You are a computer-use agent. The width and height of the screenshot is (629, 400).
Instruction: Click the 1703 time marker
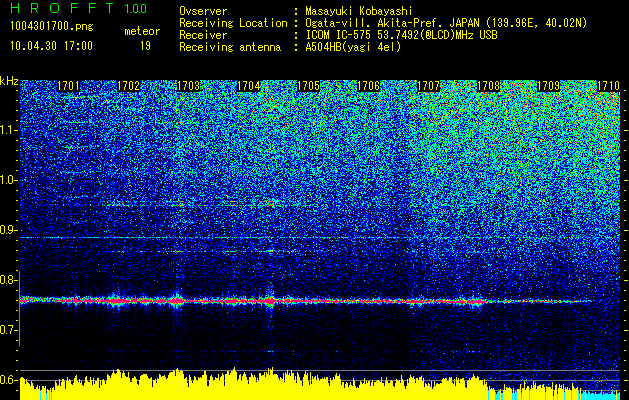point(189,86)
